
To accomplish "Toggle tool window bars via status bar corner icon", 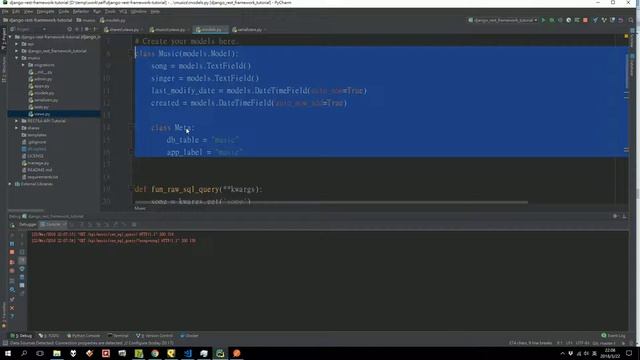I will (4, 343).
